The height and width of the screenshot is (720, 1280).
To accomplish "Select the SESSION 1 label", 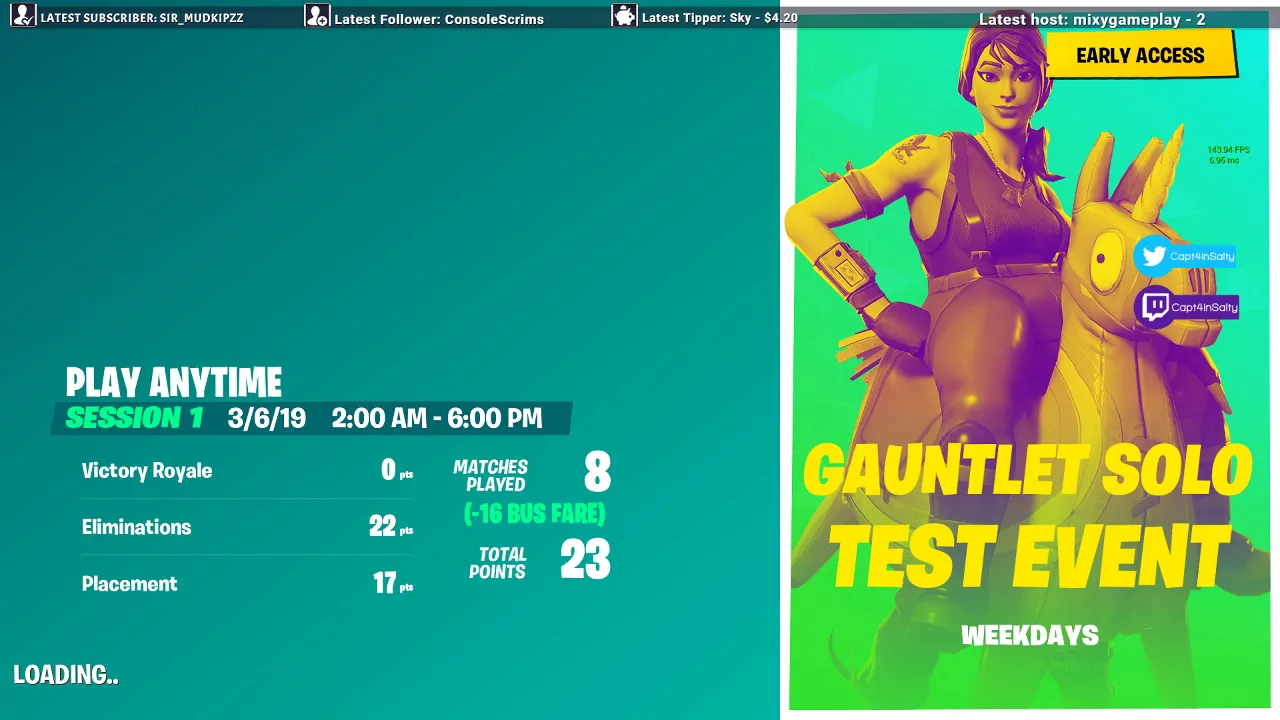I will click(x=134, y=418).
